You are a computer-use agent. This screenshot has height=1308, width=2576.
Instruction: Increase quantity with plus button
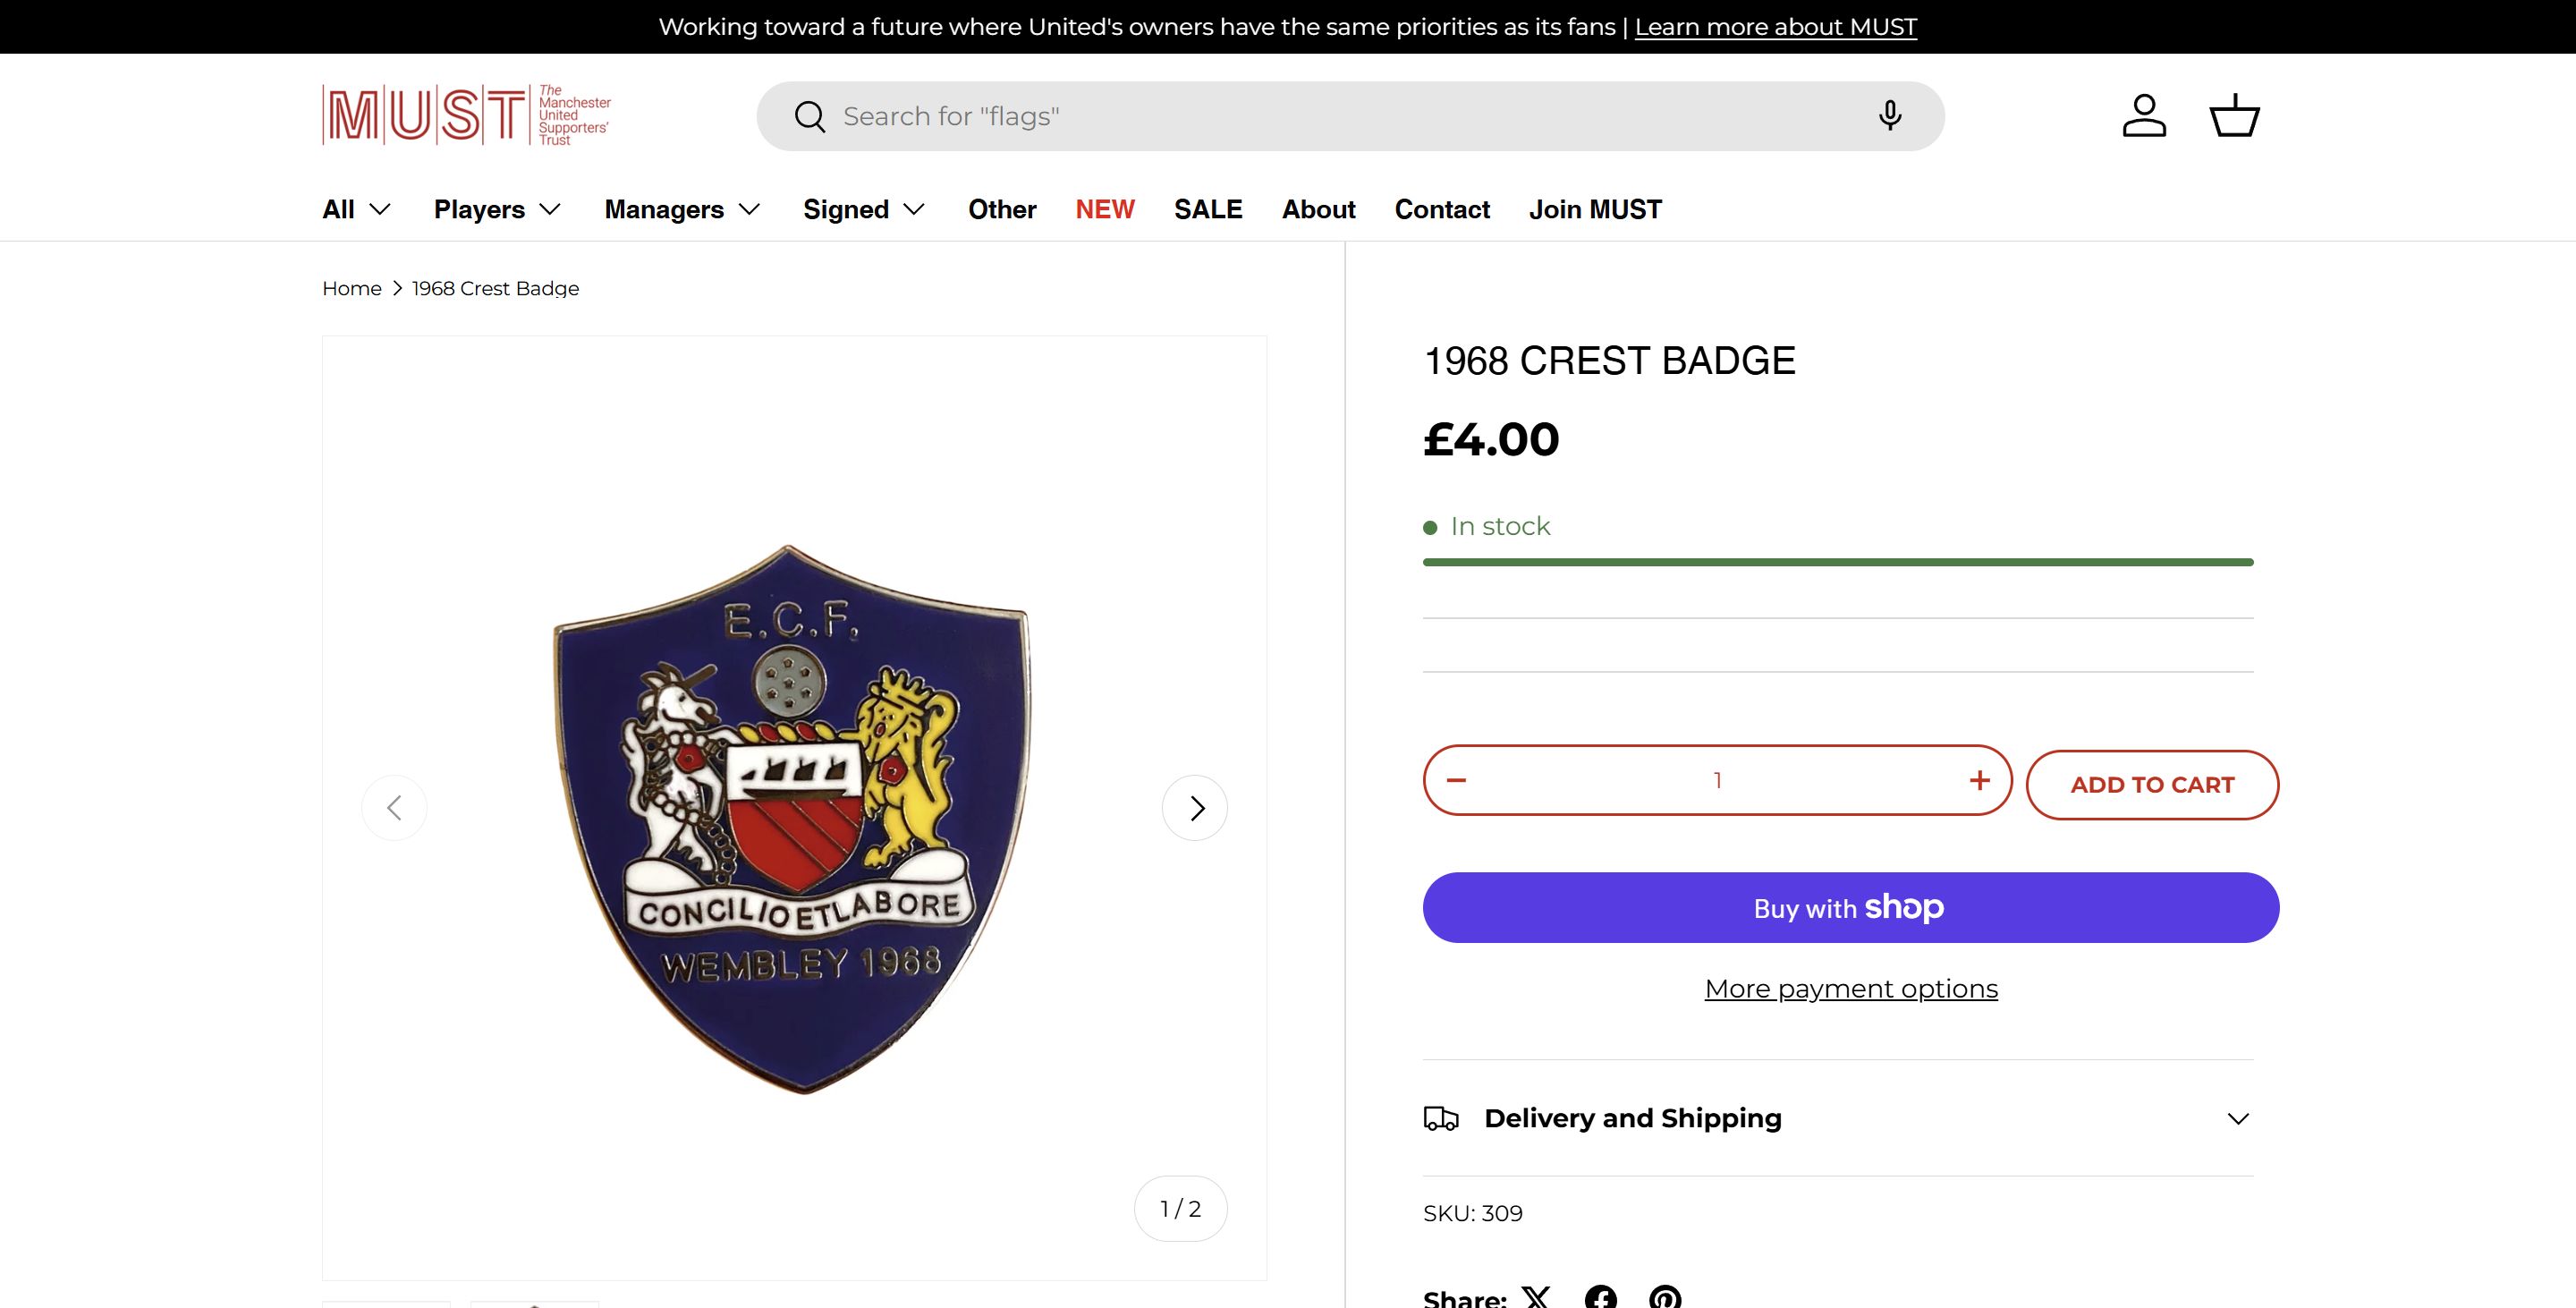(x=1979, y=780)
